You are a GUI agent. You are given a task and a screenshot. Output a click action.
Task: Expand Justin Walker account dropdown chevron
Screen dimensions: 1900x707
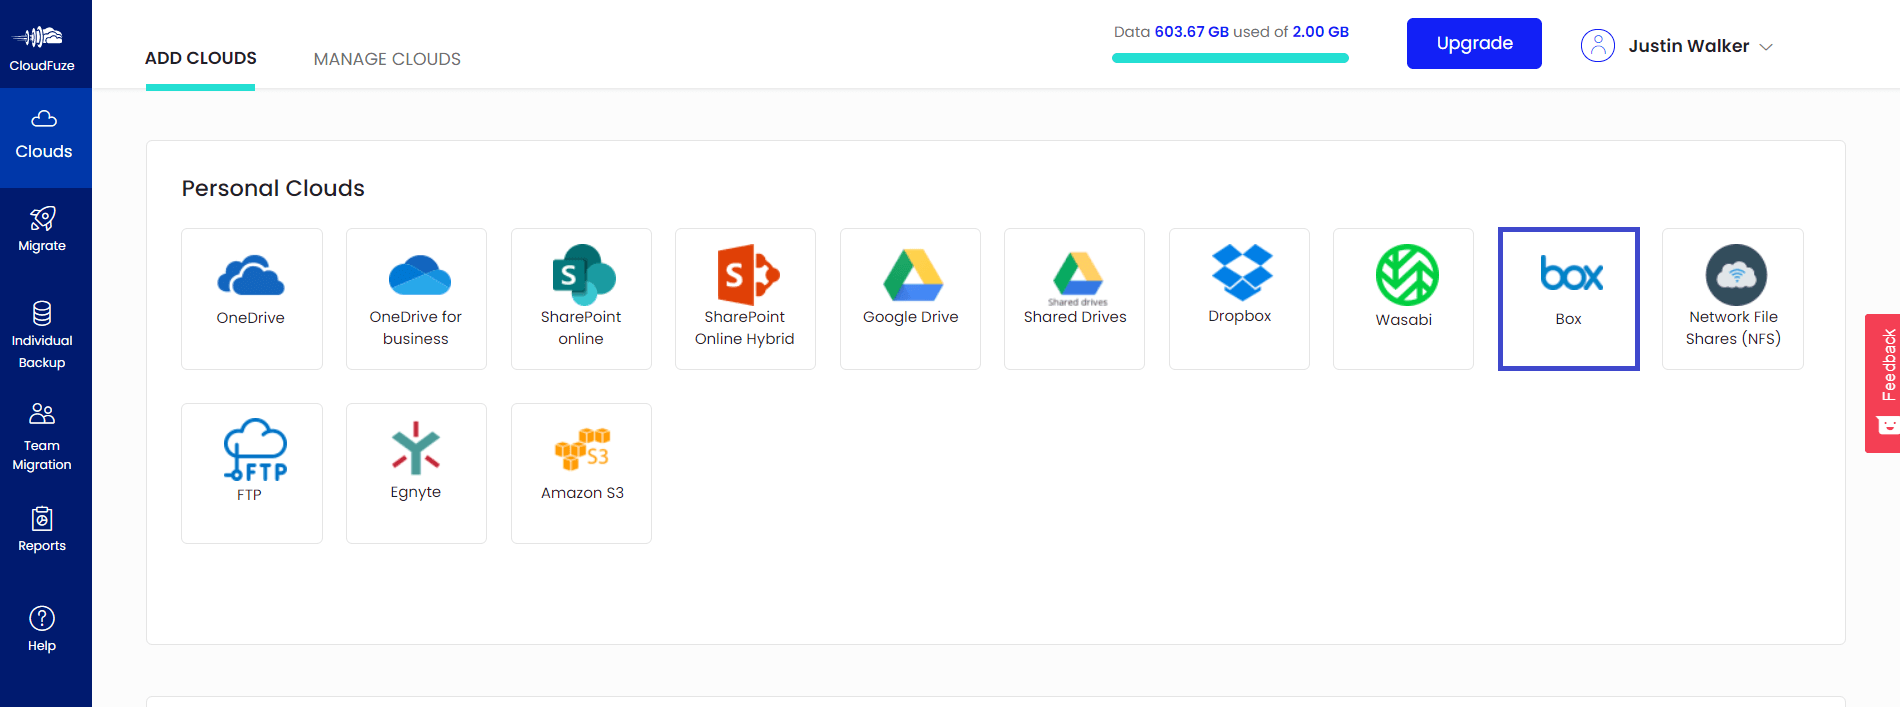pos(1766,47)
